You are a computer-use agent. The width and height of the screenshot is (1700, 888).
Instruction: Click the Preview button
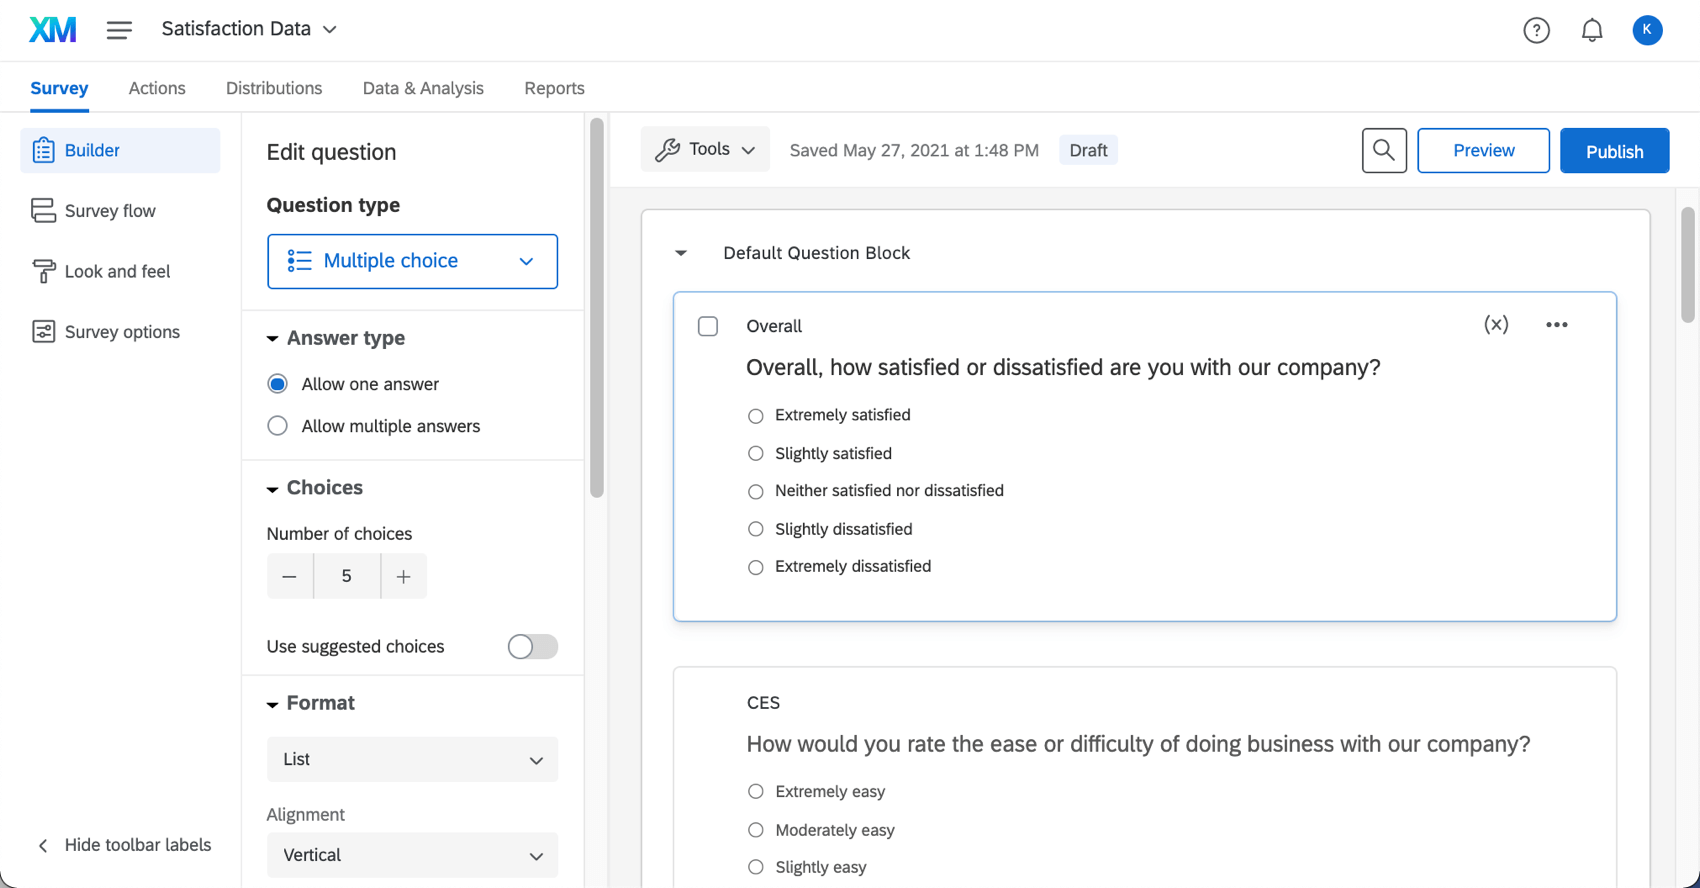point(1483,151)
